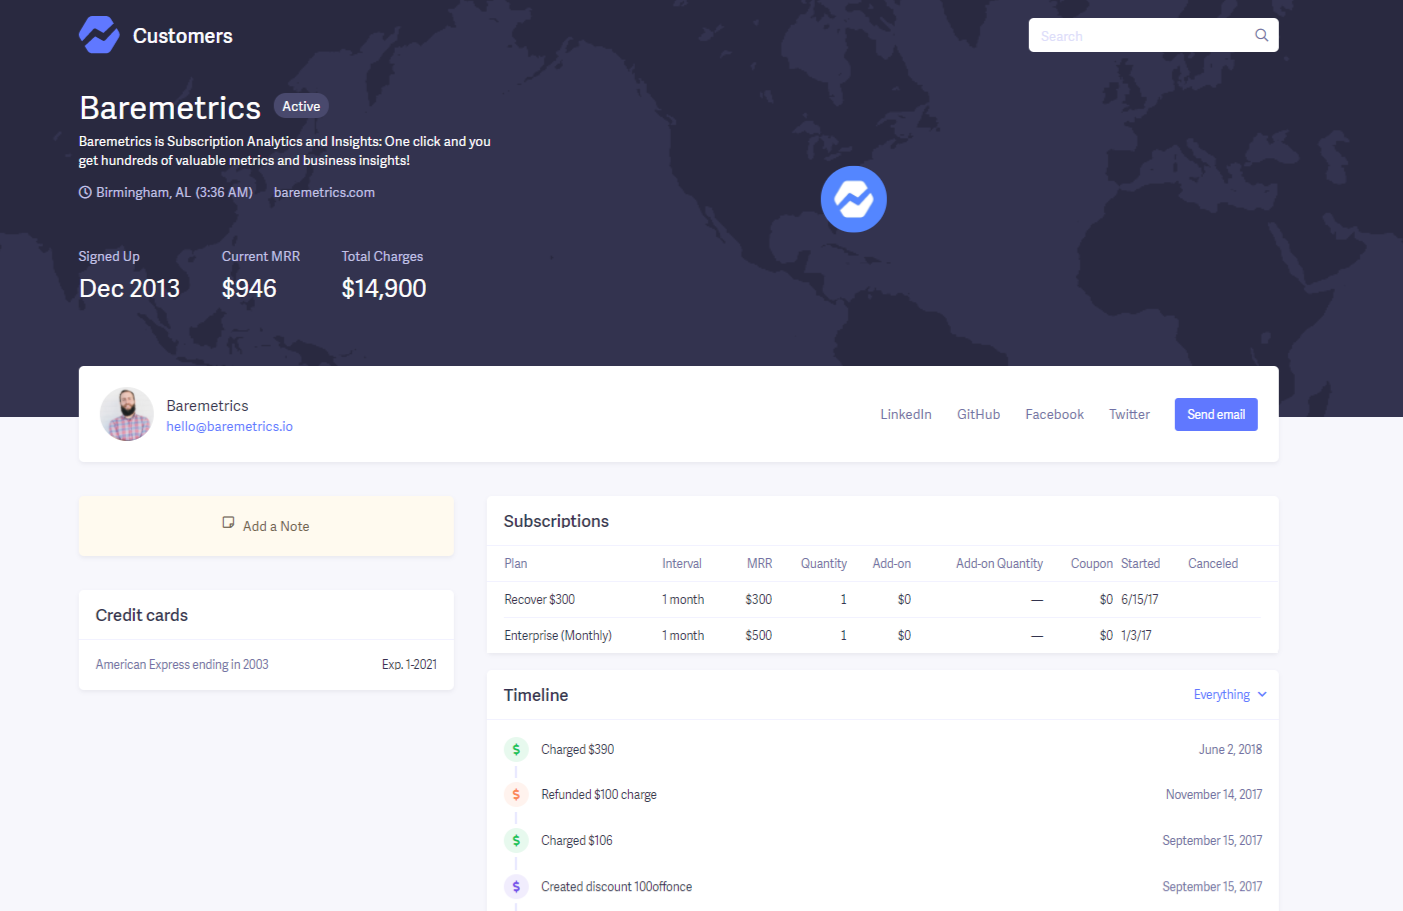Click the $500 MRR value

758,635
